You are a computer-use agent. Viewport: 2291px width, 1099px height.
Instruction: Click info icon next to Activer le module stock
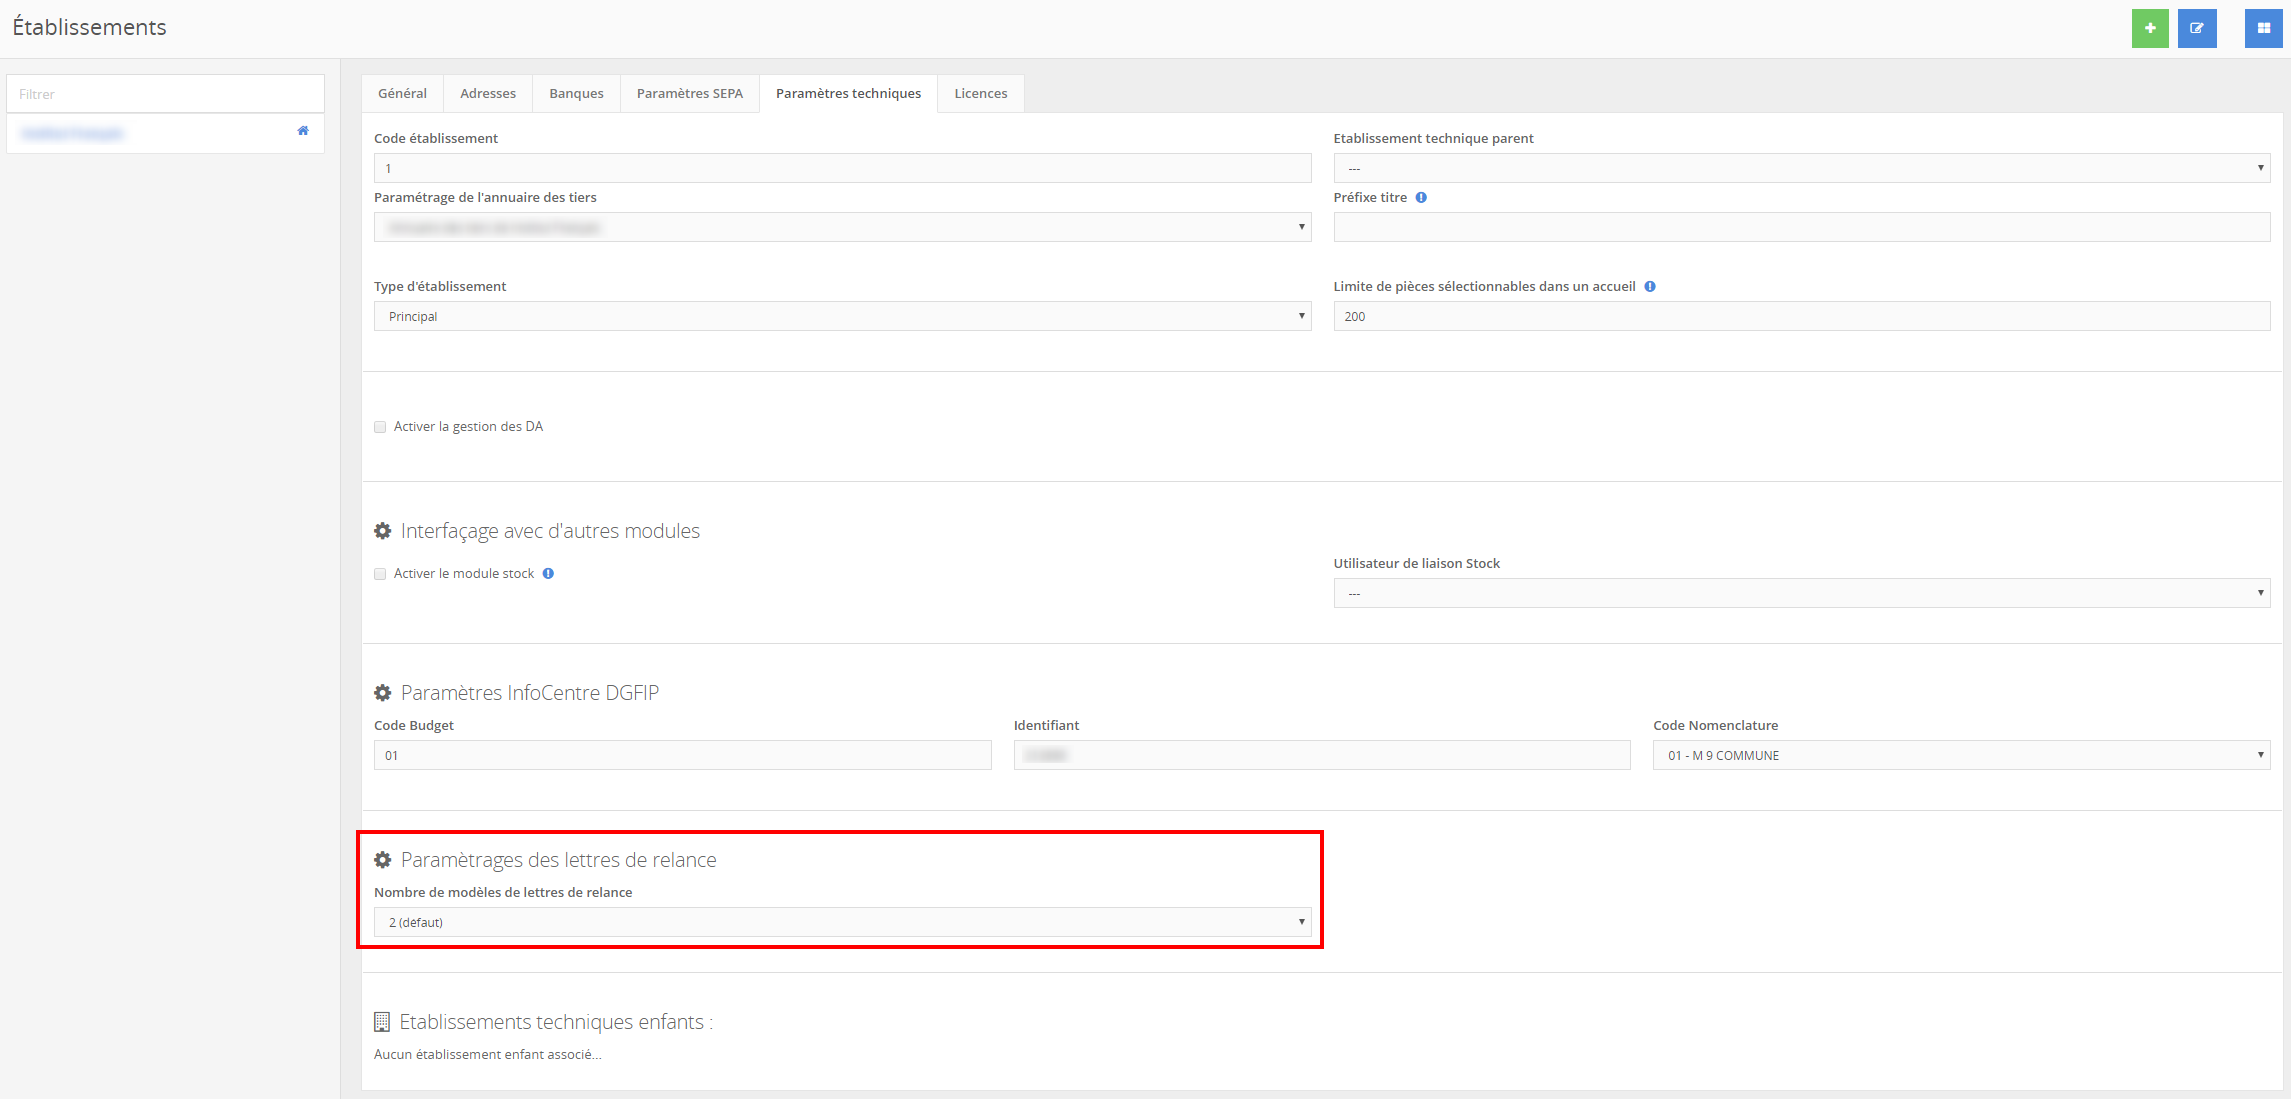click(548, 574)
